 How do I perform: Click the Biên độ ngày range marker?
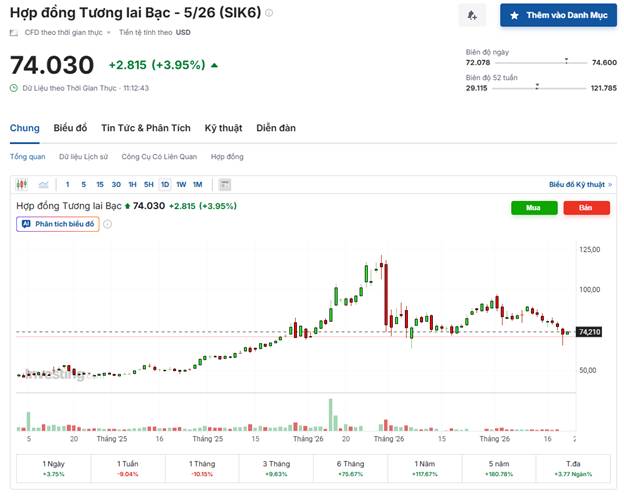pos(566,61)
